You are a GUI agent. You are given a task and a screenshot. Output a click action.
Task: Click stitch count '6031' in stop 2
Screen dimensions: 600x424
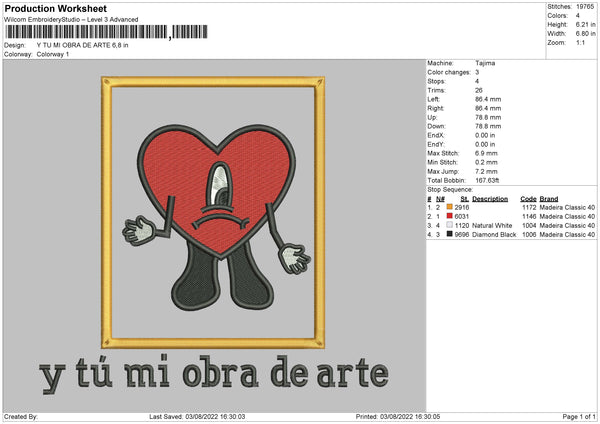tap(462, 216)
